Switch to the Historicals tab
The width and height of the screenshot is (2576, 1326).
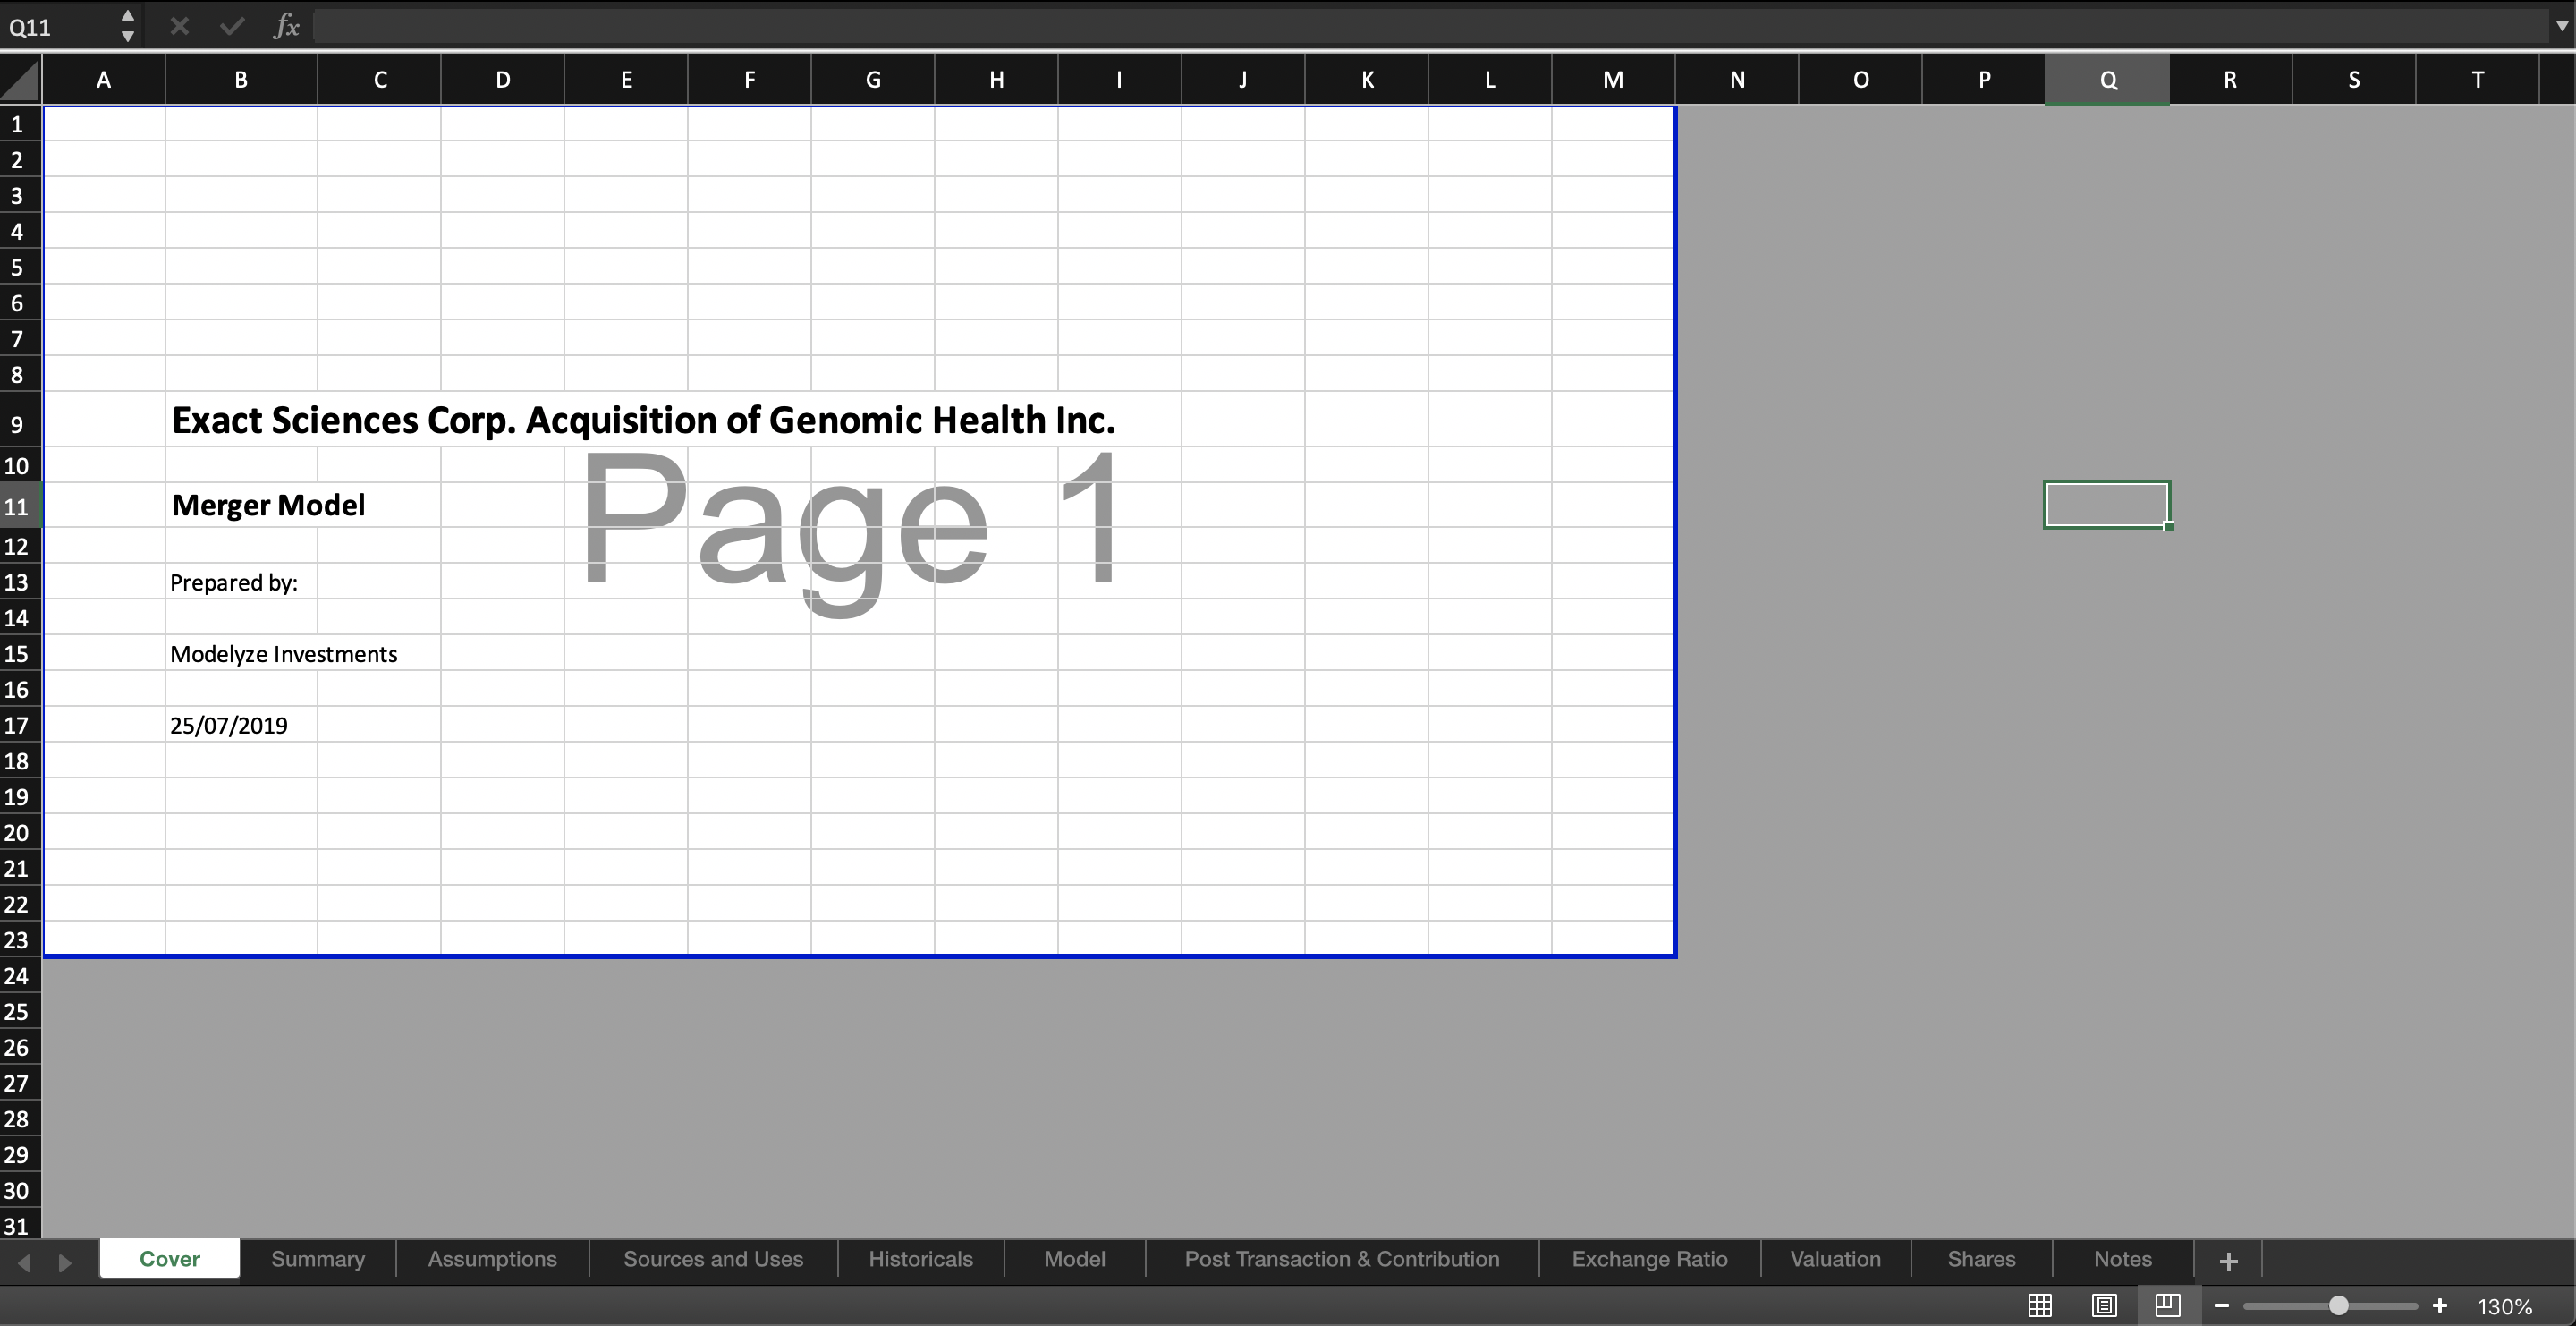pos(920,1259)
